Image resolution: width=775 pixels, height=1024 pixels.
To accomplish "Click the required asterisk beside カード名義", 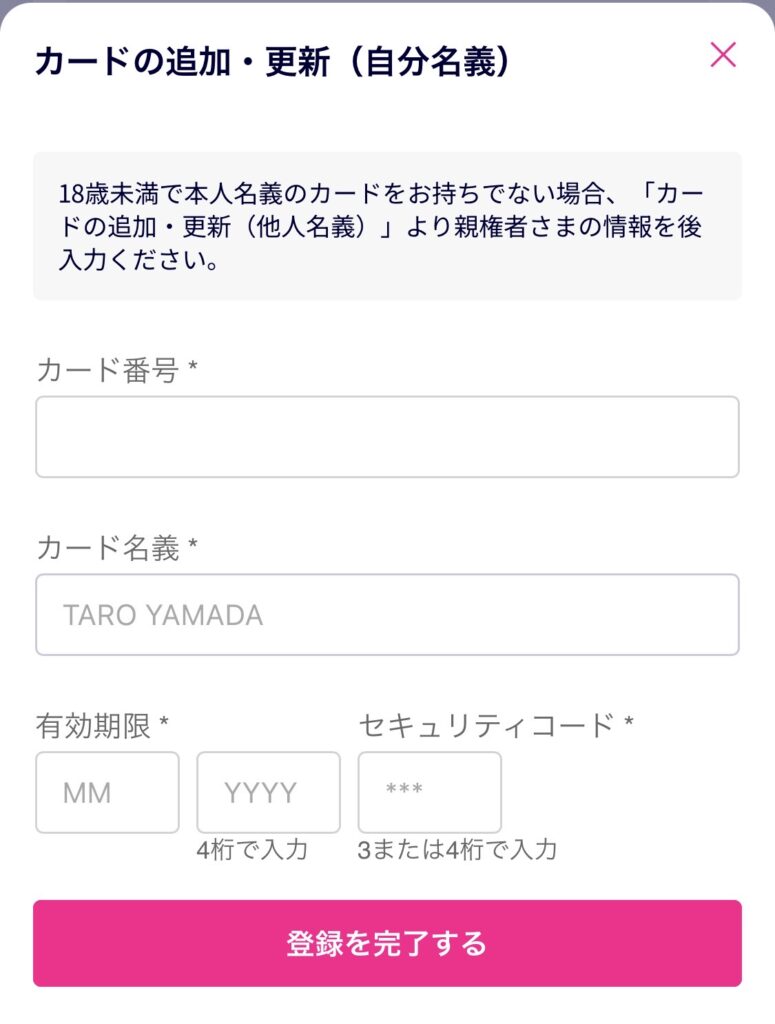I will point(193,546).
